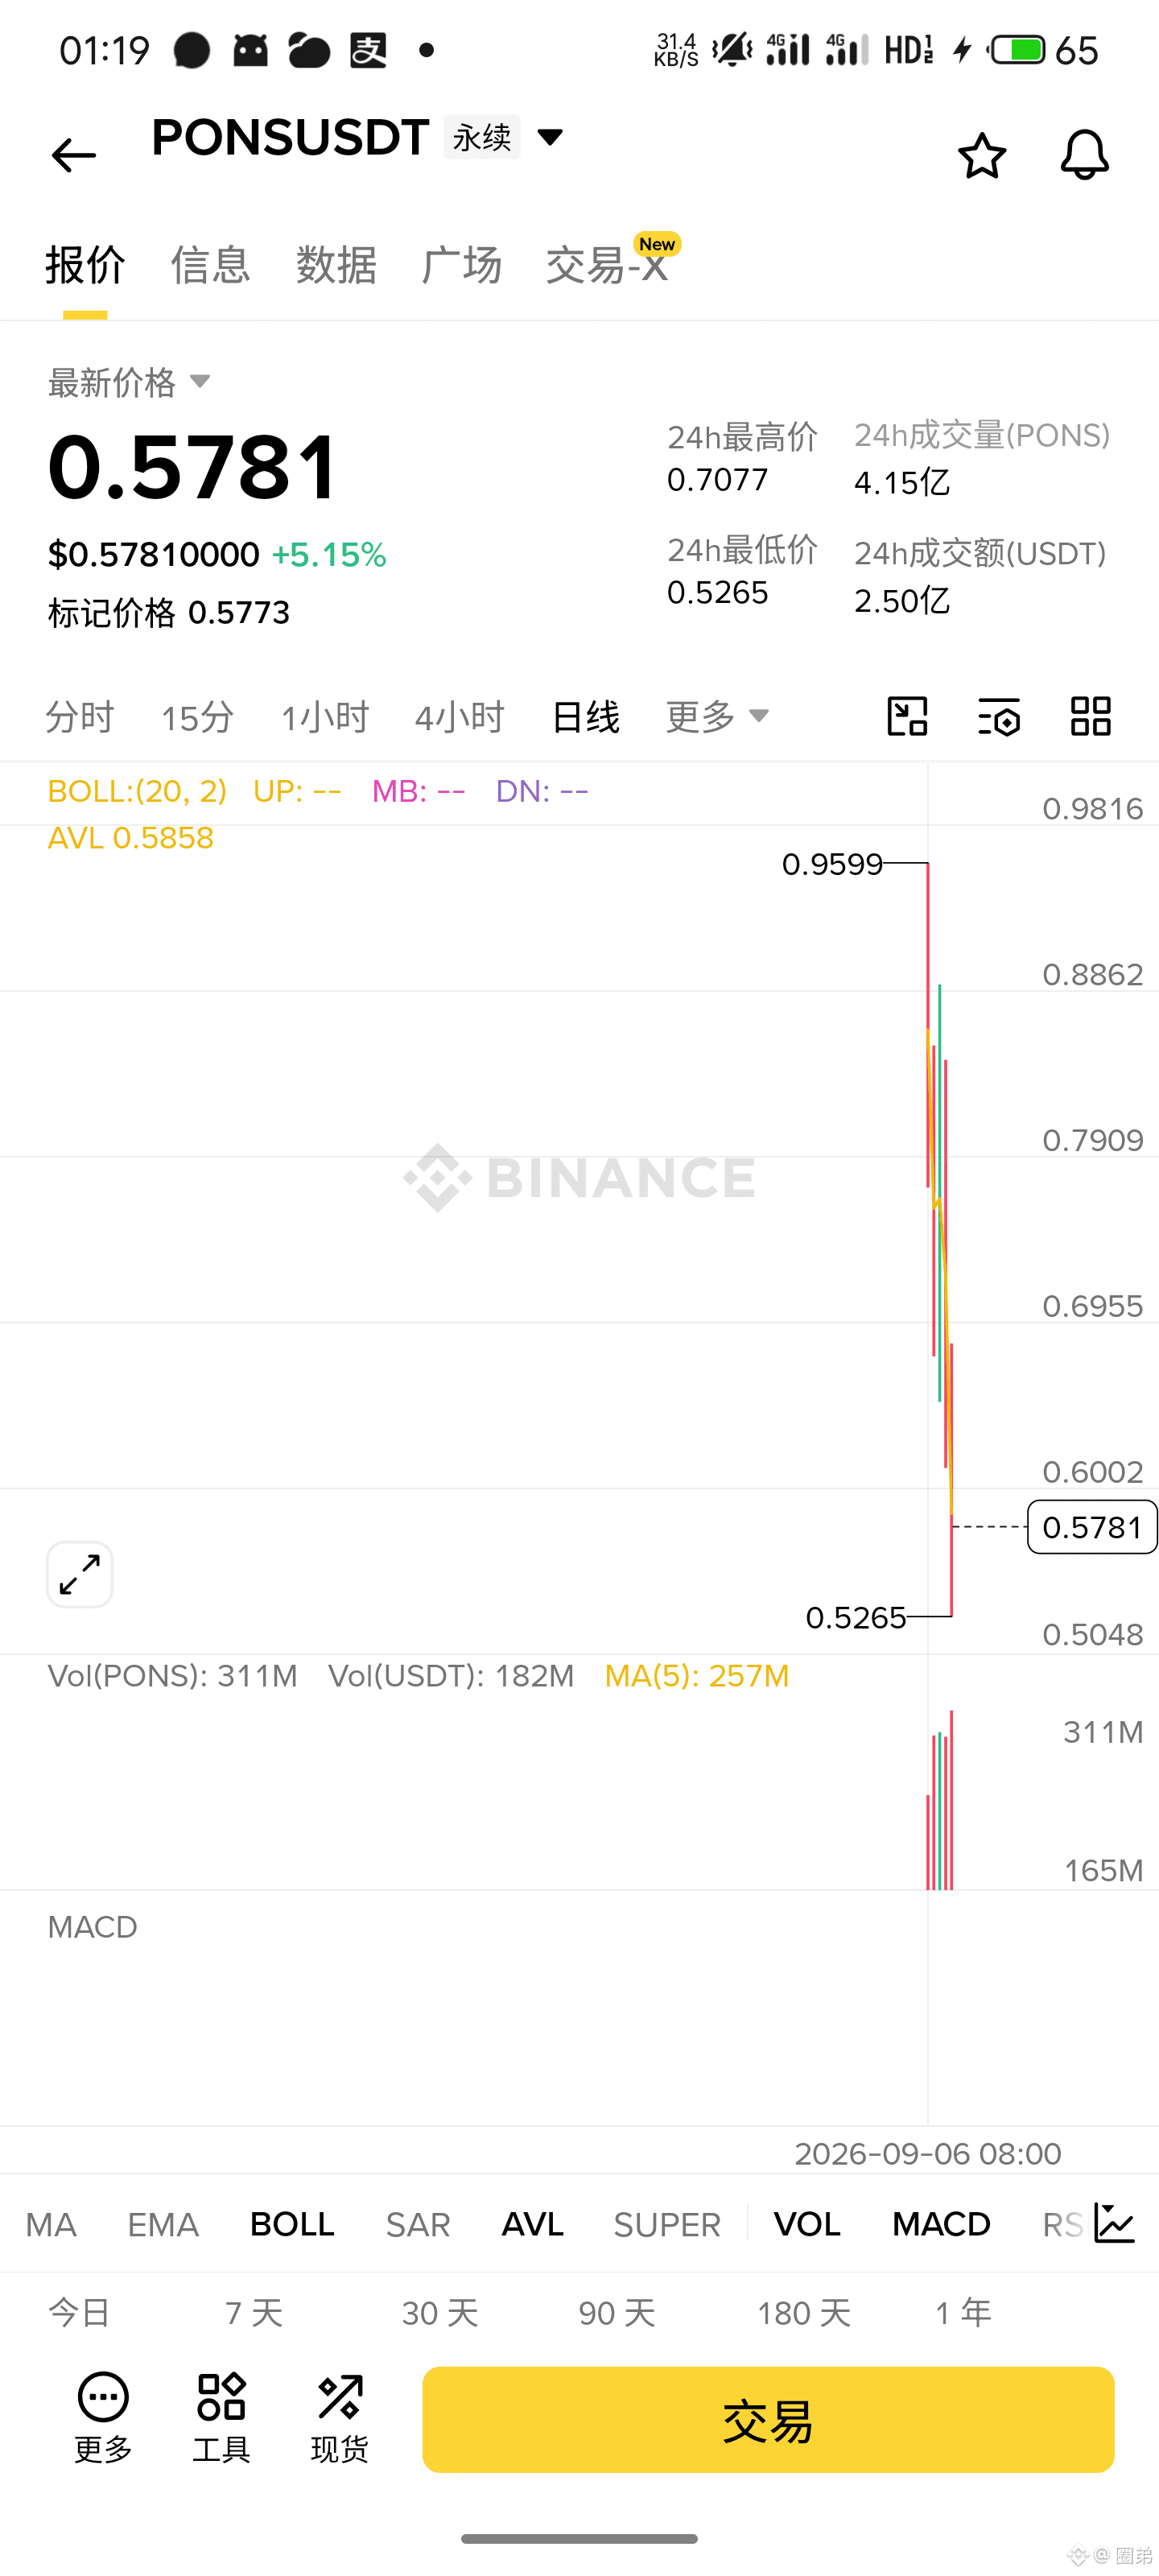This screenshot has width=1159, height=2576.
Task: Open chart drawing tools icon
Action: 907,716
